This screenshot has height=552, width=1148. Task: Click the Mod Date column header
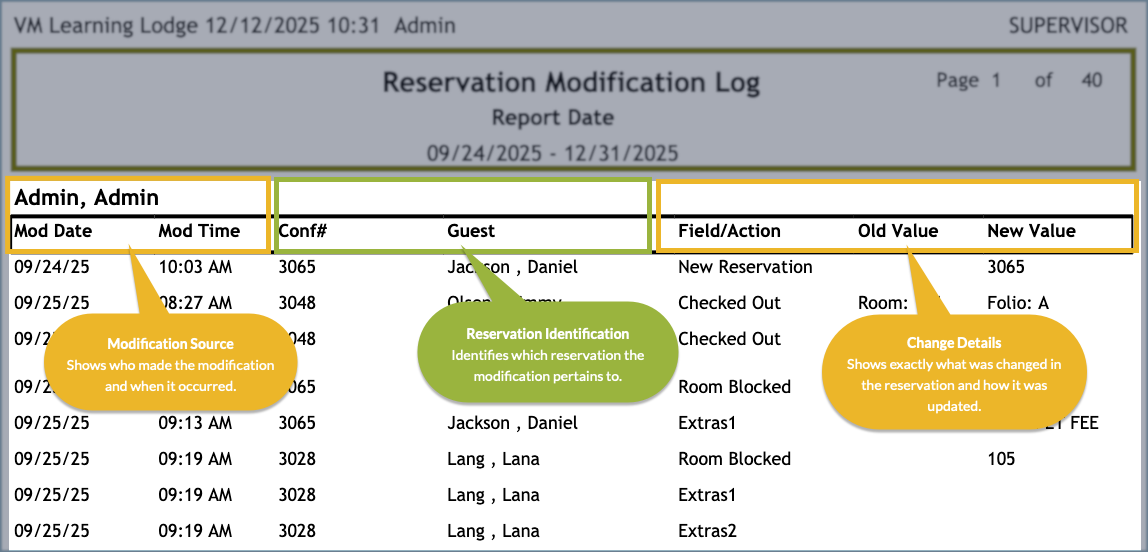(x=53, y=231)
